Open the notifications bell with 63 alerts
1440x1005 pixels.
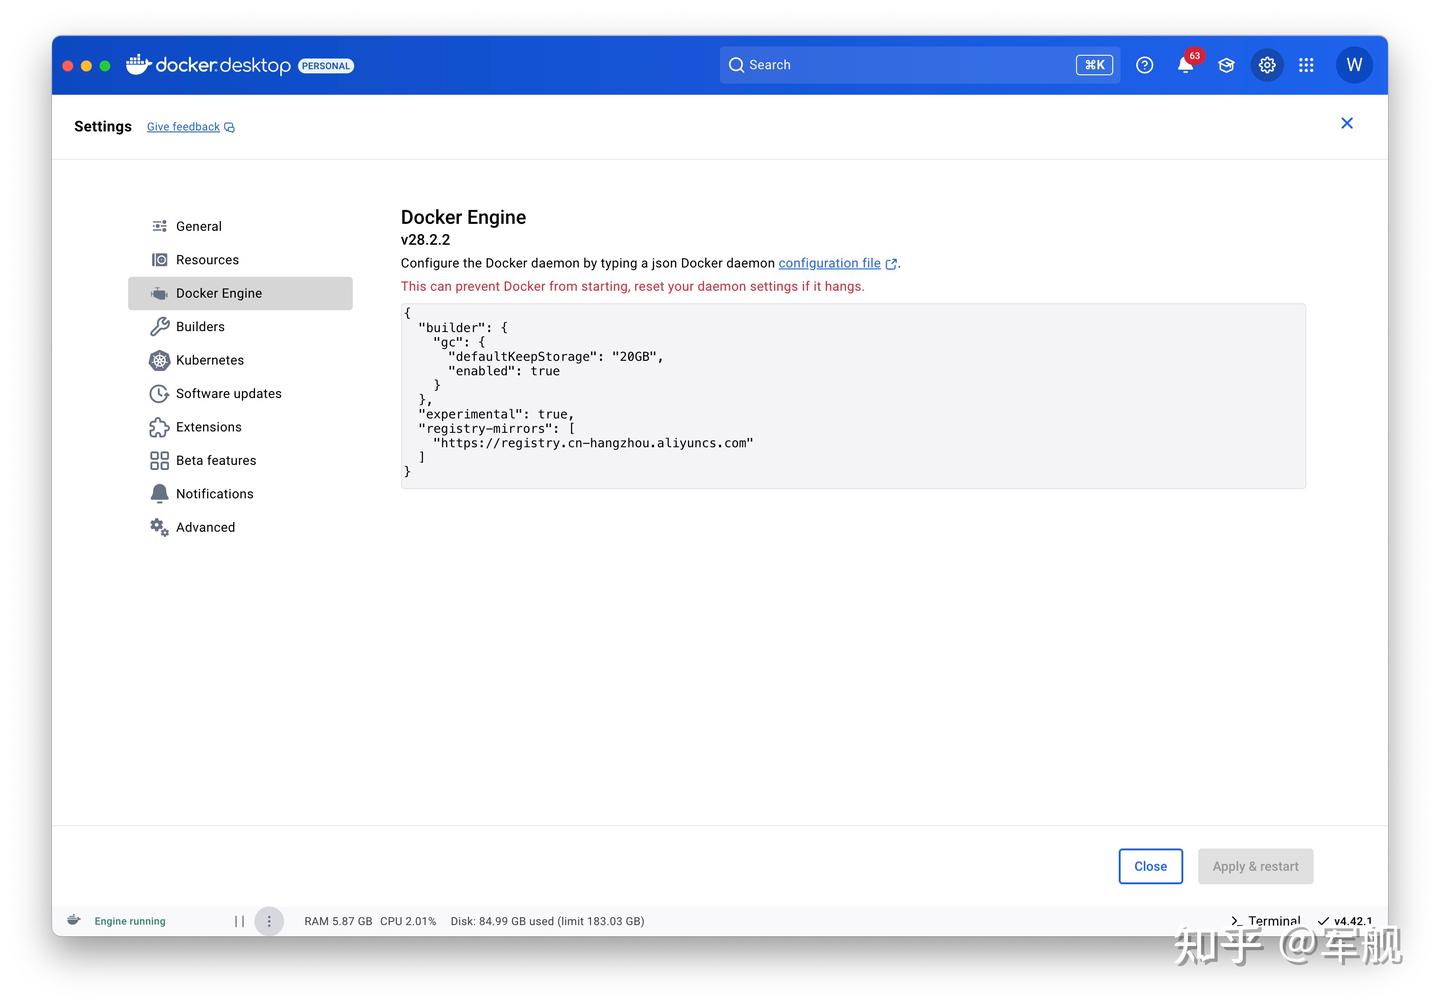click(1185, 65)
